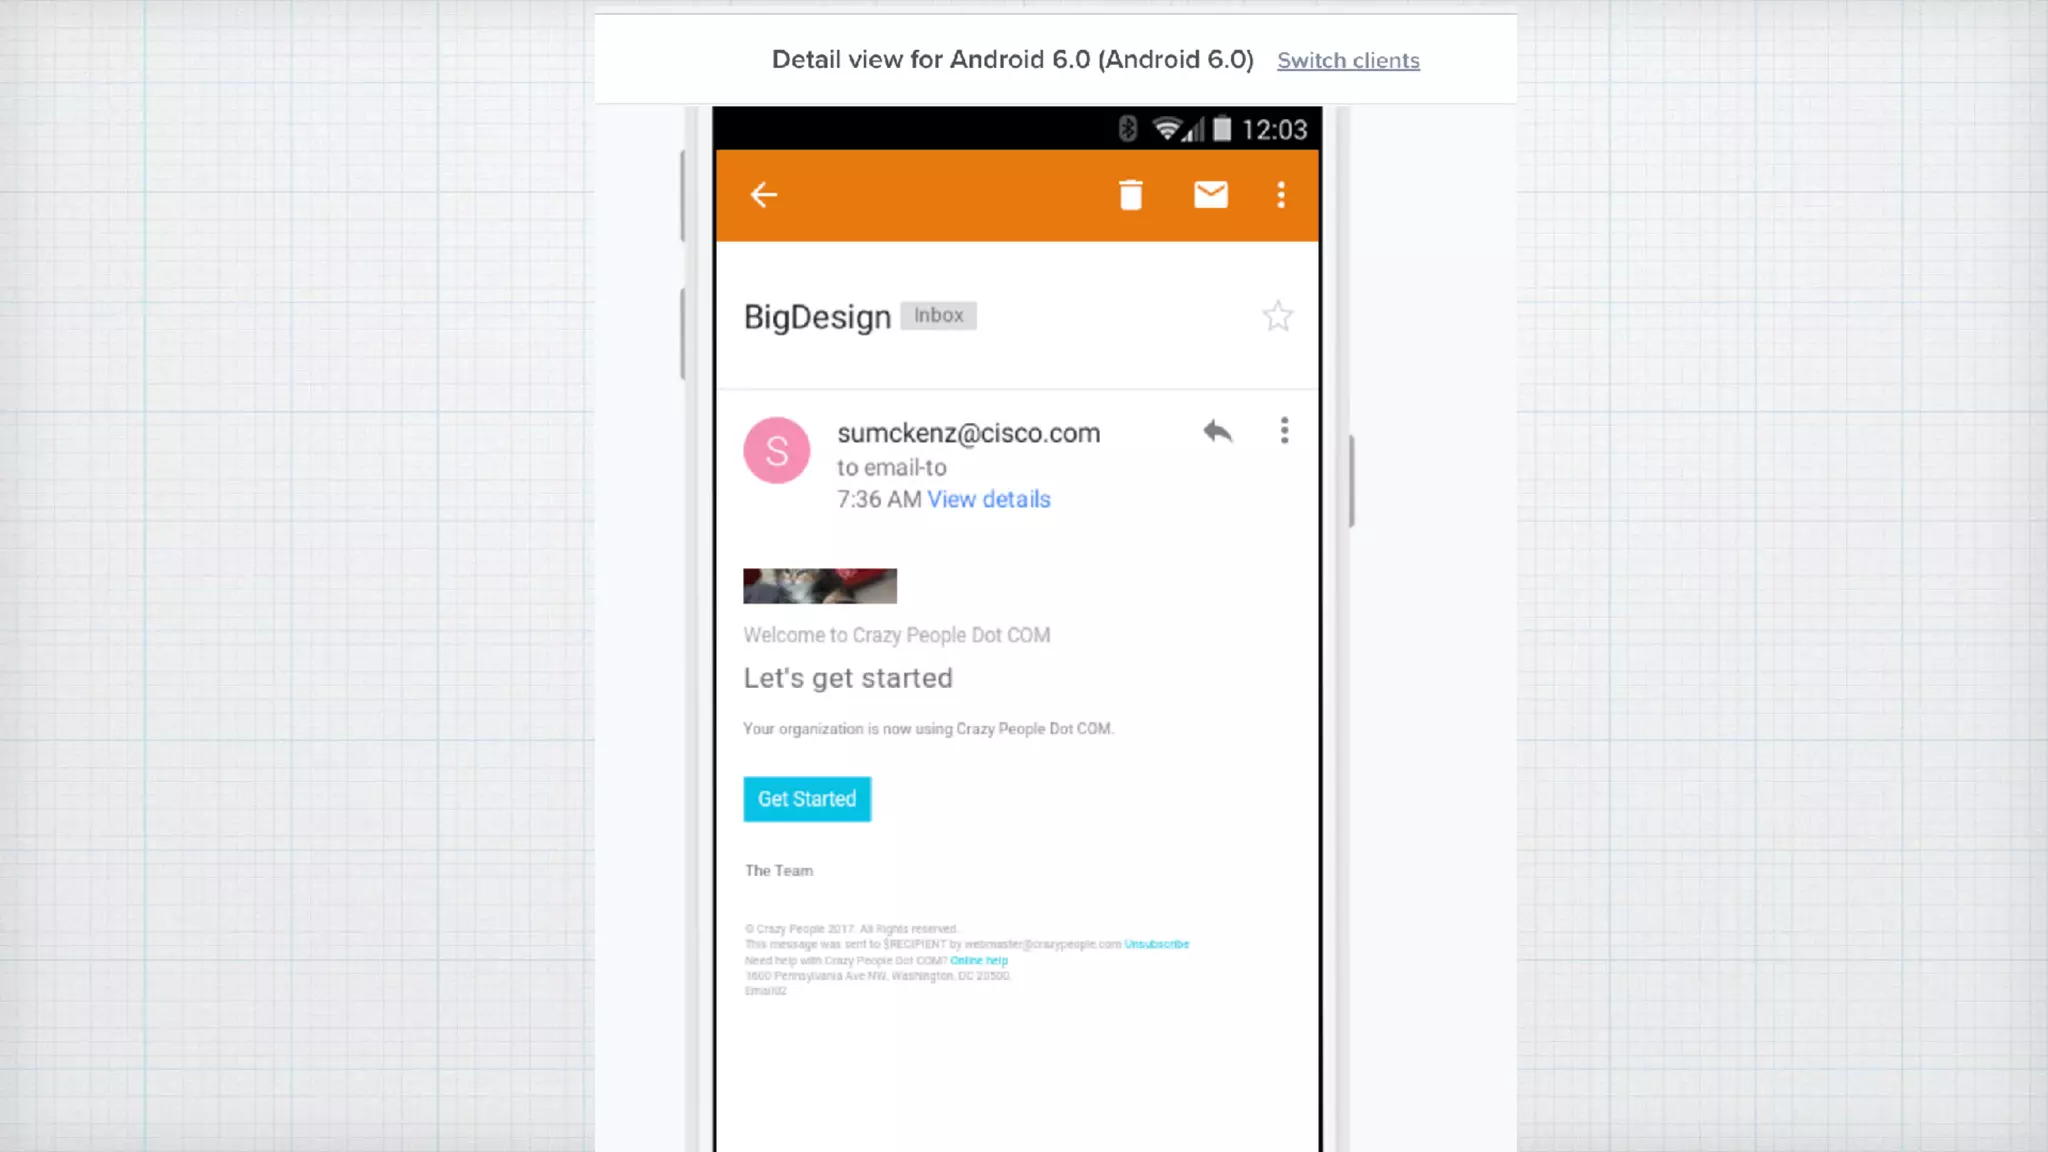The width and height of the screenshot is (2048, 1152).
Task: Tap the back arrow in orange toolbar
Action: click(x=764, y=195)
